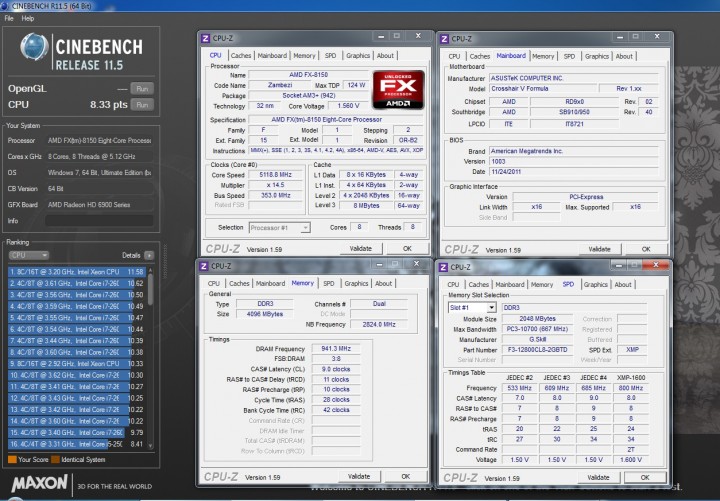Open the File menu in Cinebench
Image resolution: width=720 pixels, height=501 pixels.
[9, 18]
